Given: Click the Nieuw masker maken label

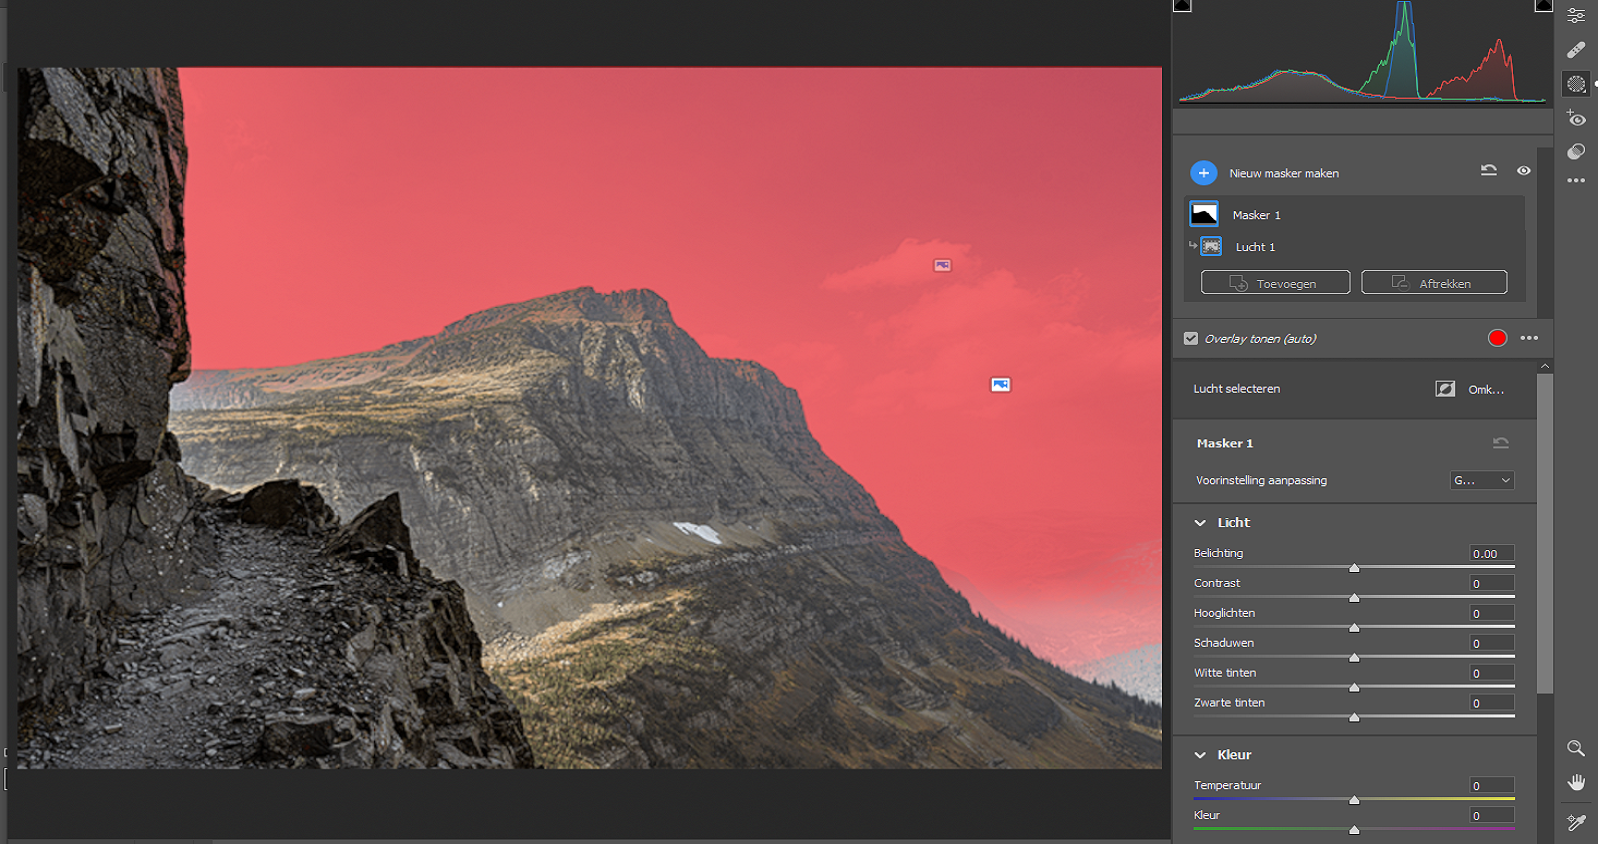Looking at the screenshot, I should [x=1284, y=173].
